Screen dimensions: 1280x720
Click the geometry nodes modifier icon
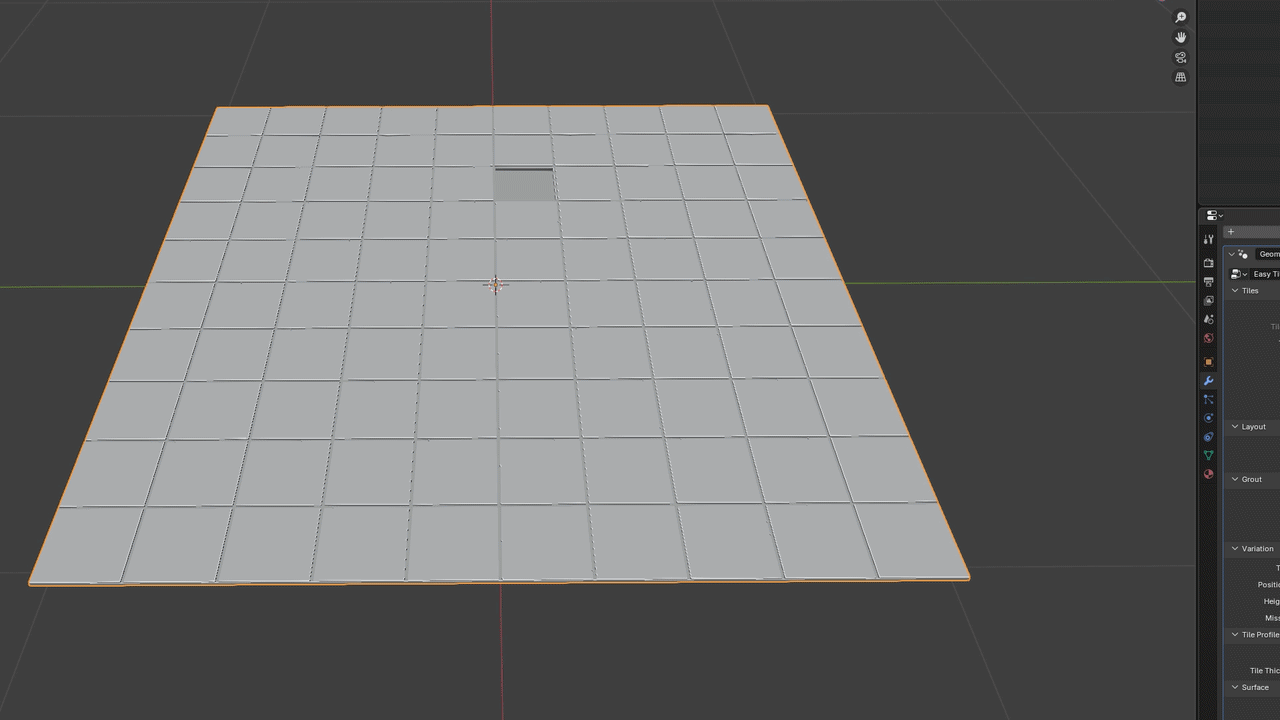(x=1243, y=254)
